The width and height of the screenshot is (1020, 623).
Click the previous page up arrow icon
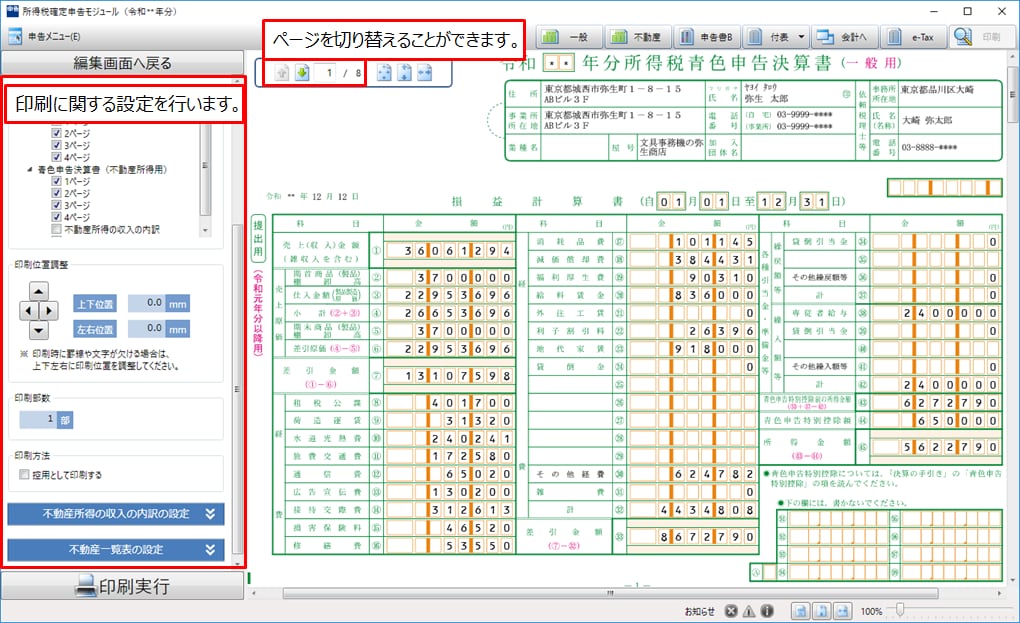(281, 73)
